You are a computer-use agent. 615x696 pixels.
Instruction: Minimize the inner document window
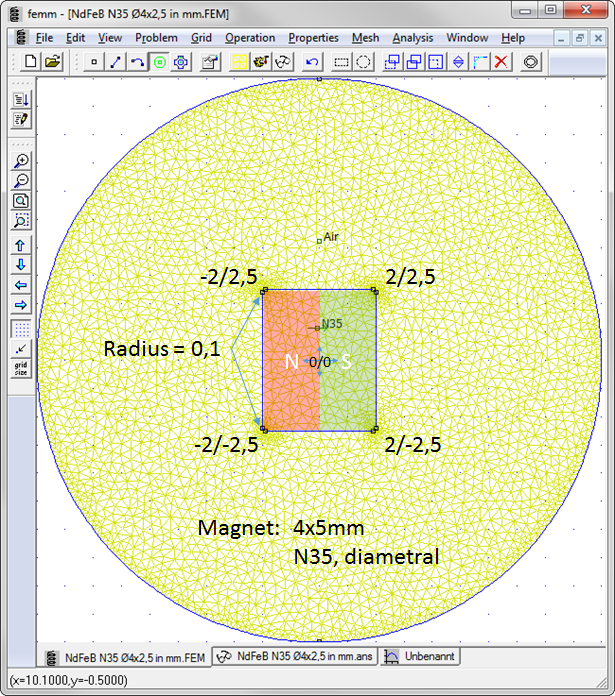point(561,38)
